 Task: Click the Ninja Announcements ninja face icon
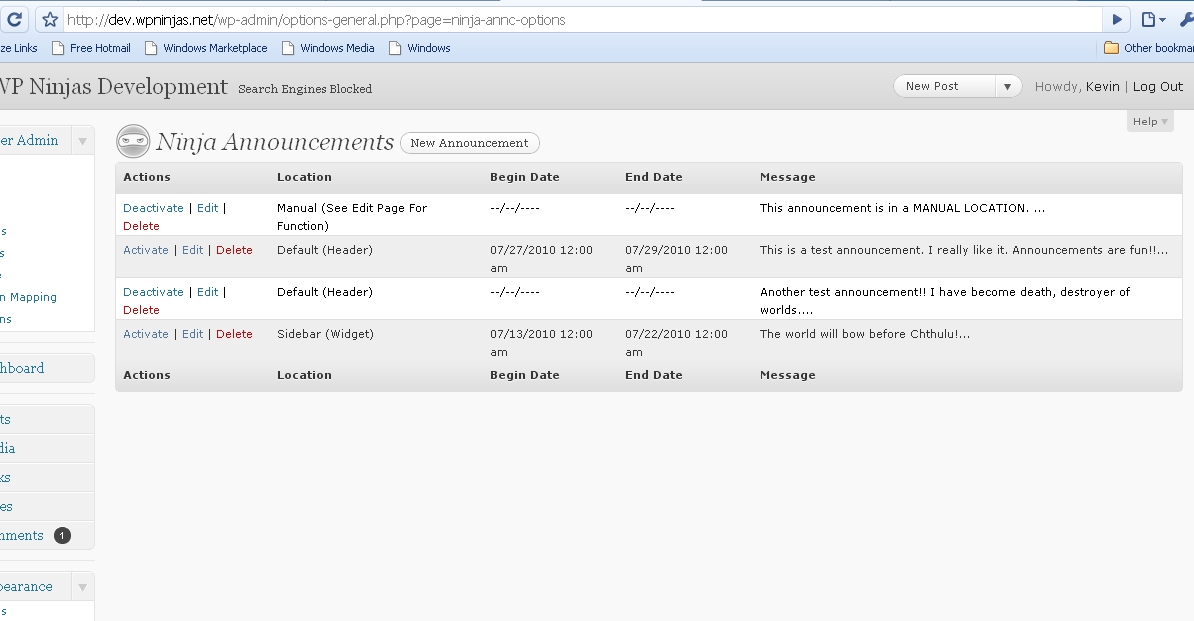(133, 142)
